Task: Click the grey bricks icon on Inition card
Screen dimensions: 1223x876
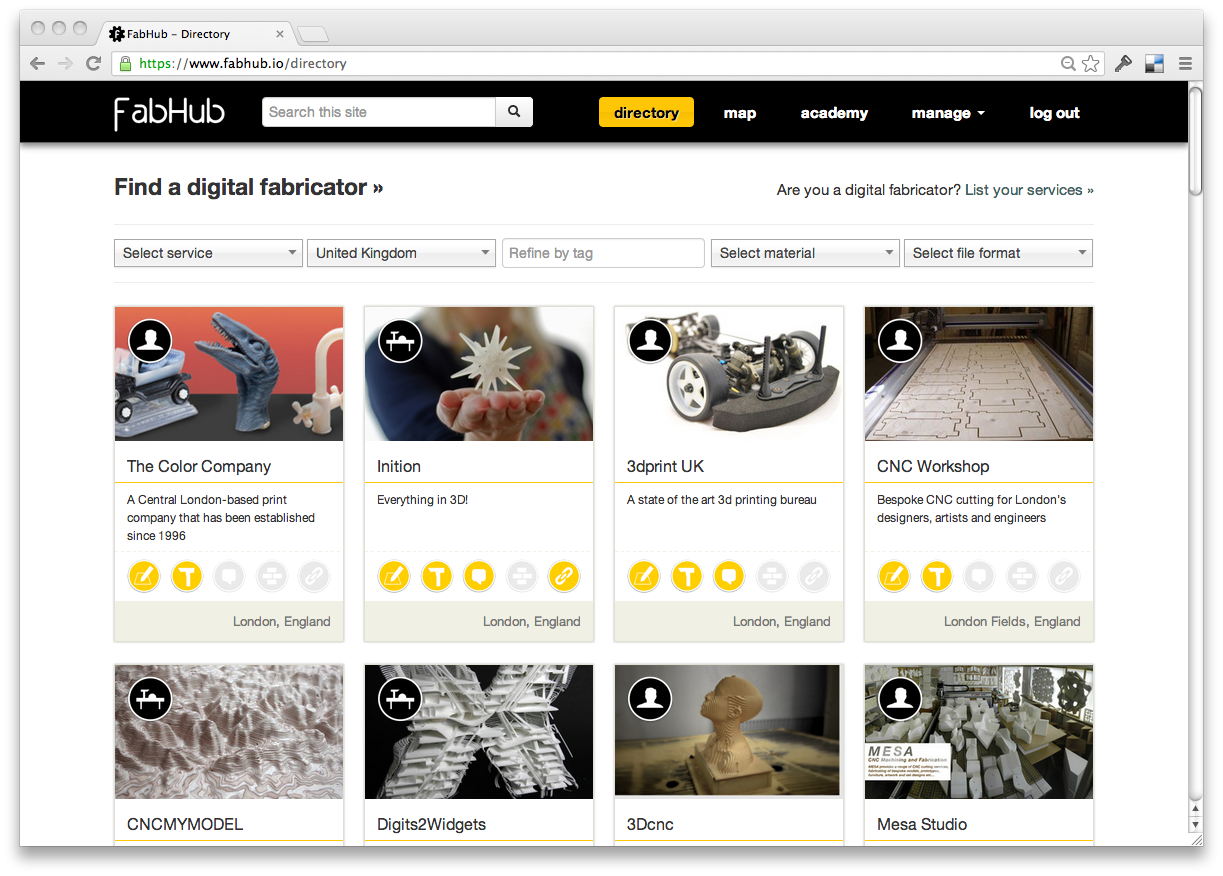Action: tap(522, 576)
